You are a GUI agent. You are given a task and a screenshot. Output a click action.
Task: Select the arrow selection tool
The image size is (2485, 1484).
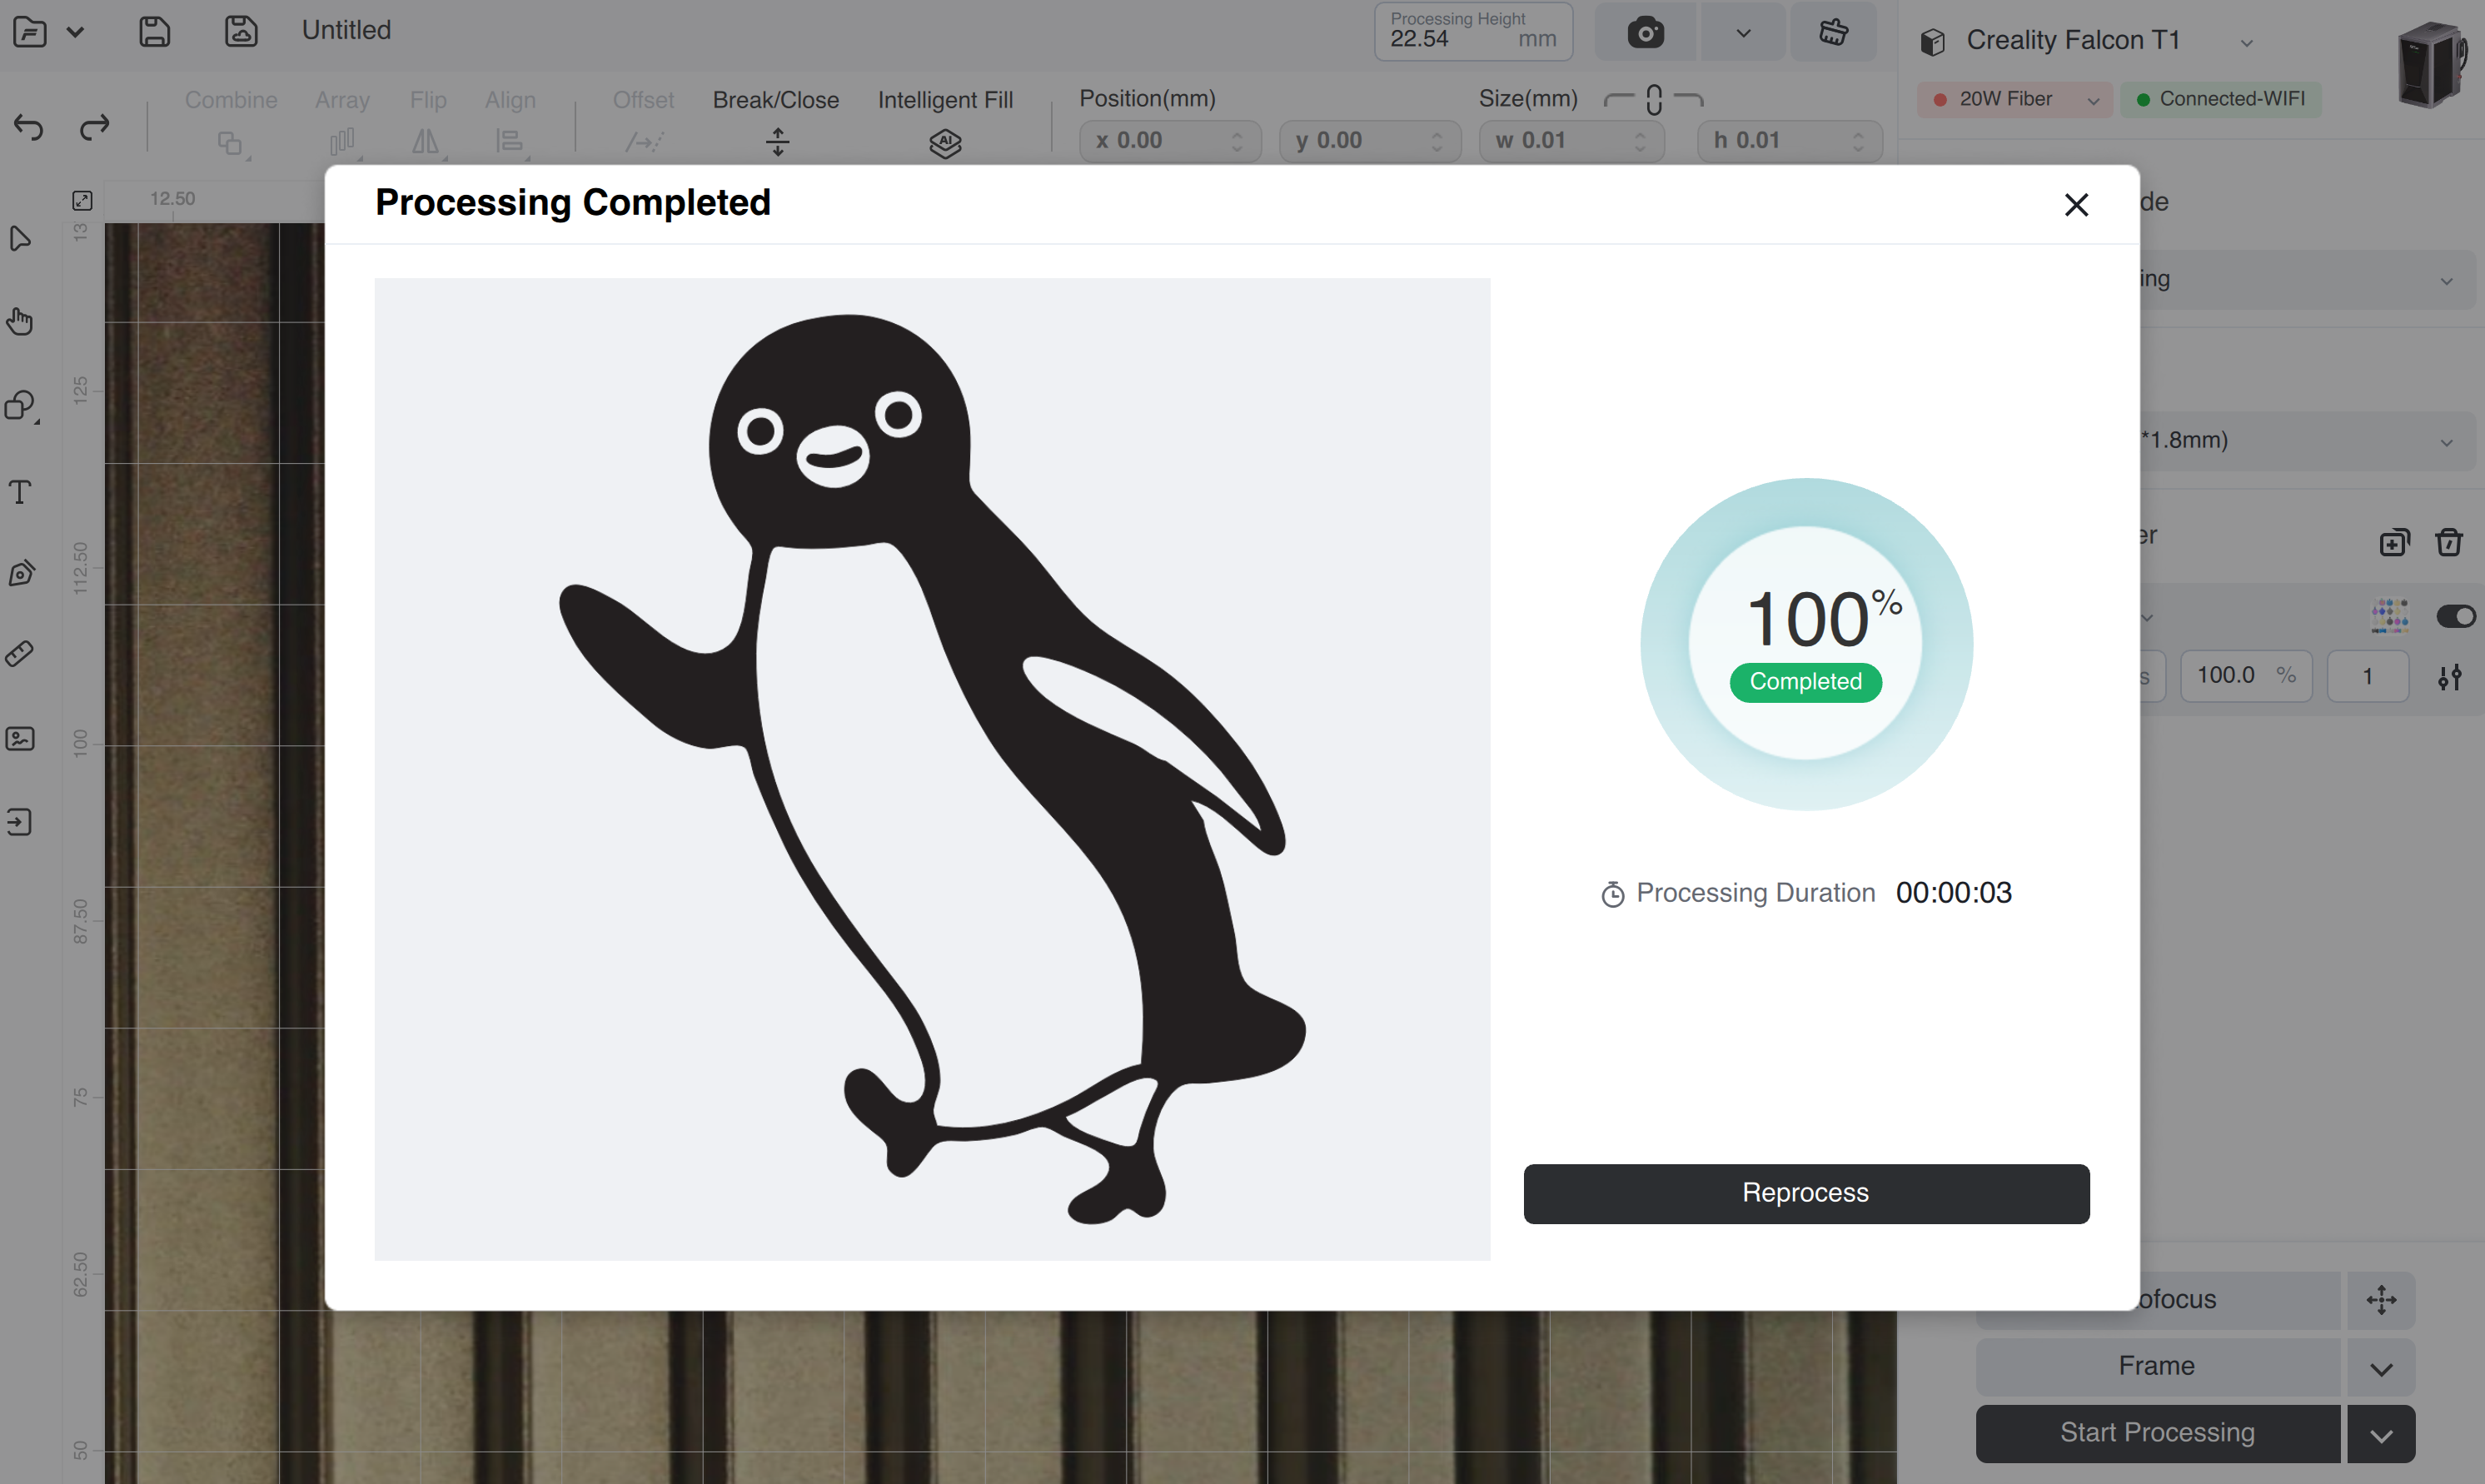(x=20, y=239)
